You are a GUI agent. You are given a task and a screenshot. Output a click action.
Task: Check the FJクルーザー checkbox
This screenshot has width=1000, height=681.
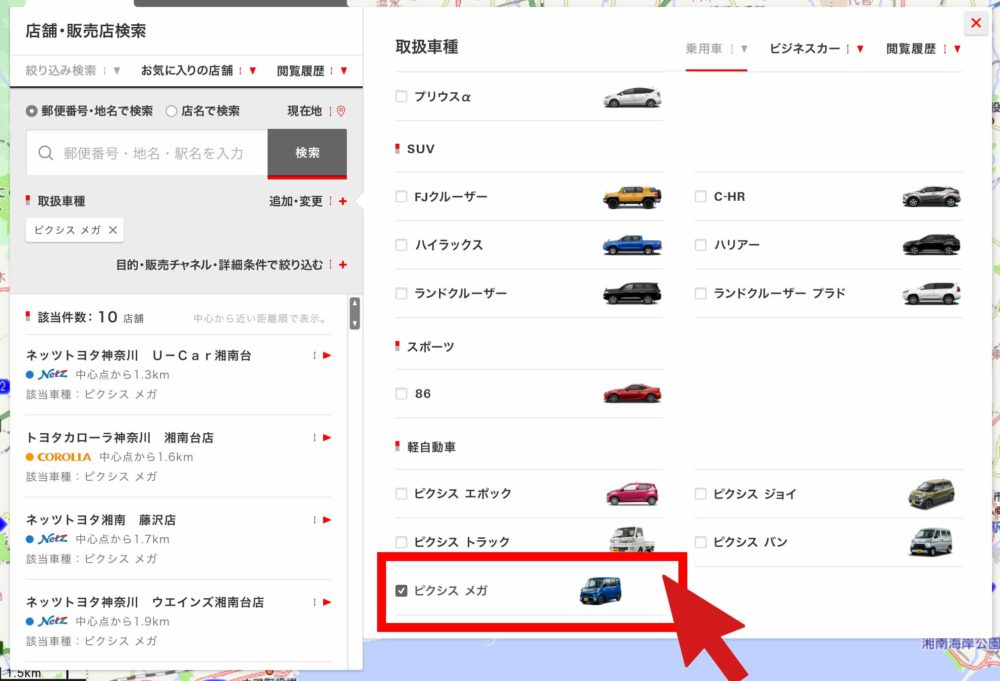[401, 196]
